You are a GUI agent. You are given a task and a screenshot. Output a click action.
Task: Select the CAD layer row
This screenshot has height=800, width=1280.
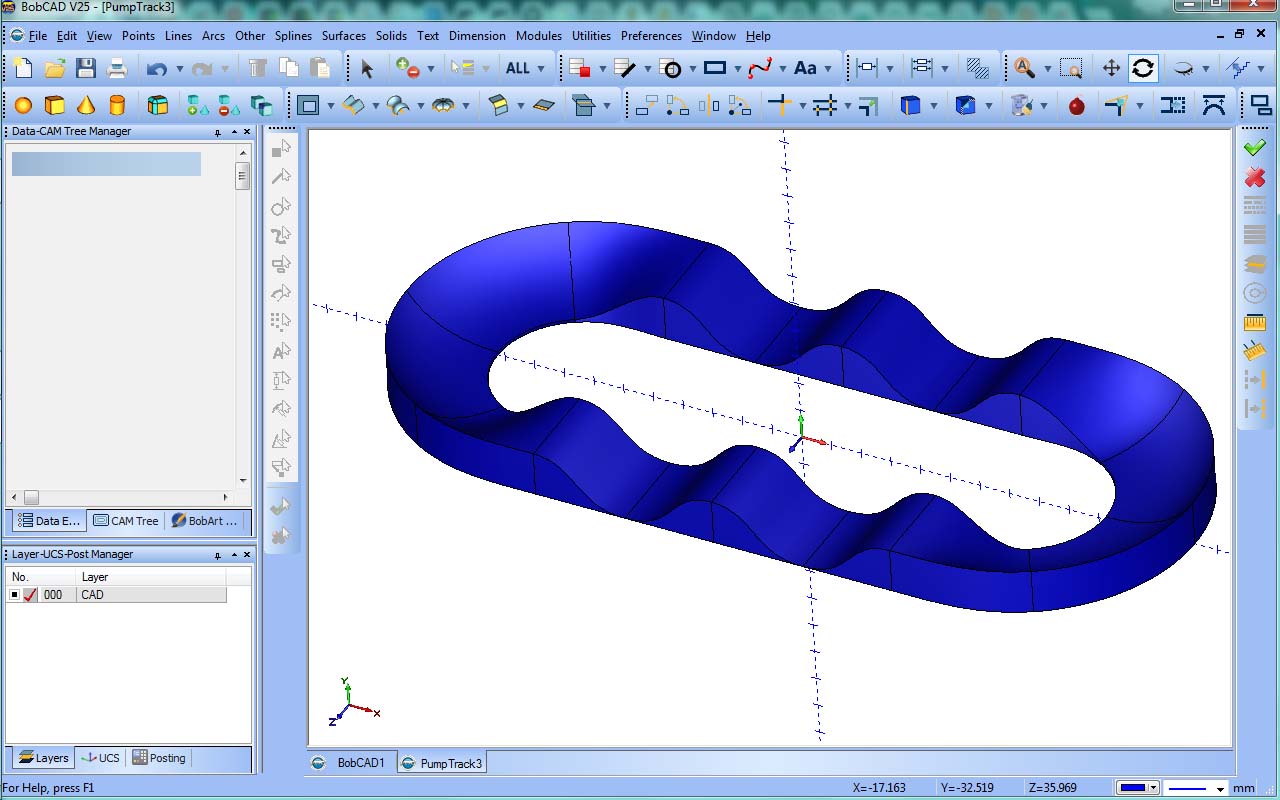point(150,595)
